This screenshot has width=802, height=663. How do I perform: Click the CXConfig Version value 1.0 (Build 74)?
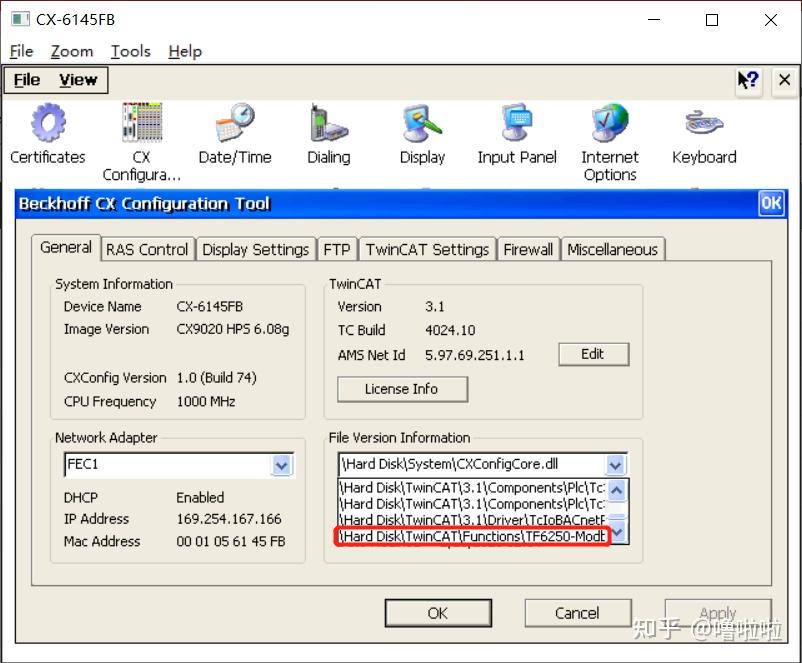click(x=216, y=378)
